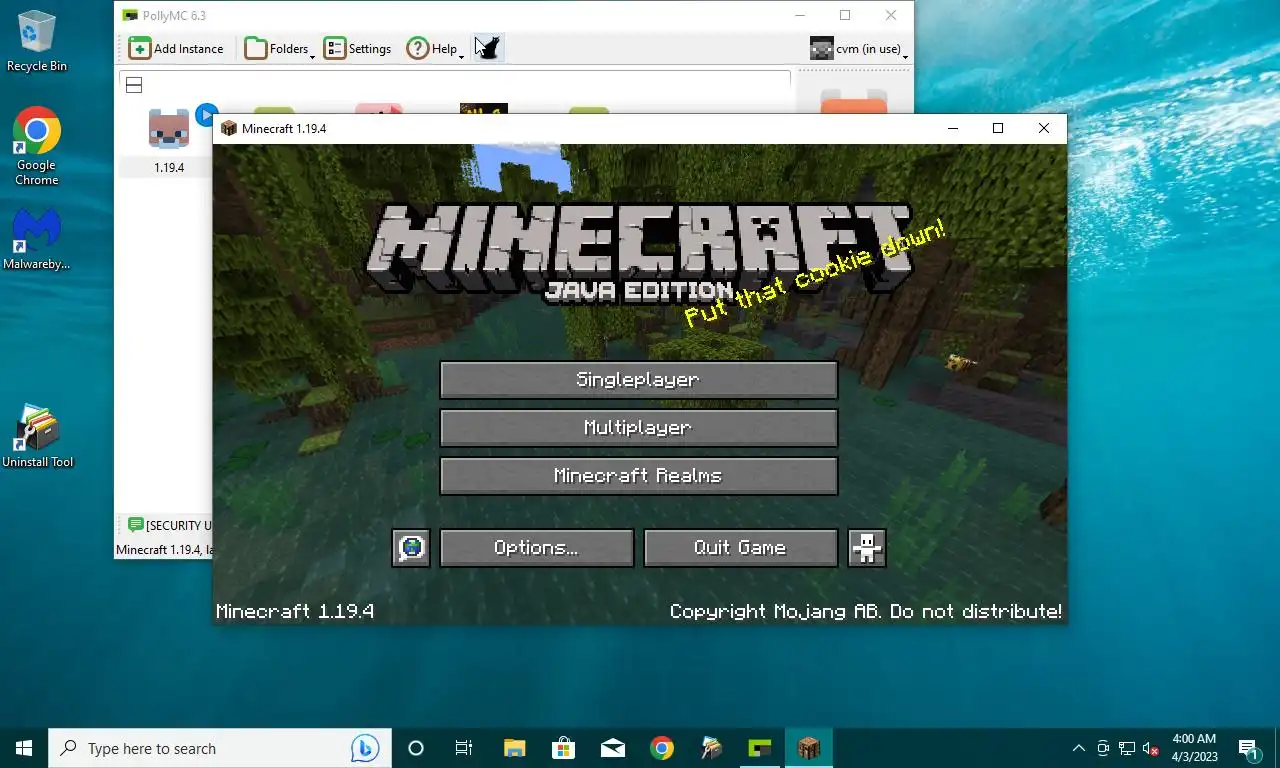Open the Recycle Bin desktop icon

pyautogui.click(x=37, y=41)
